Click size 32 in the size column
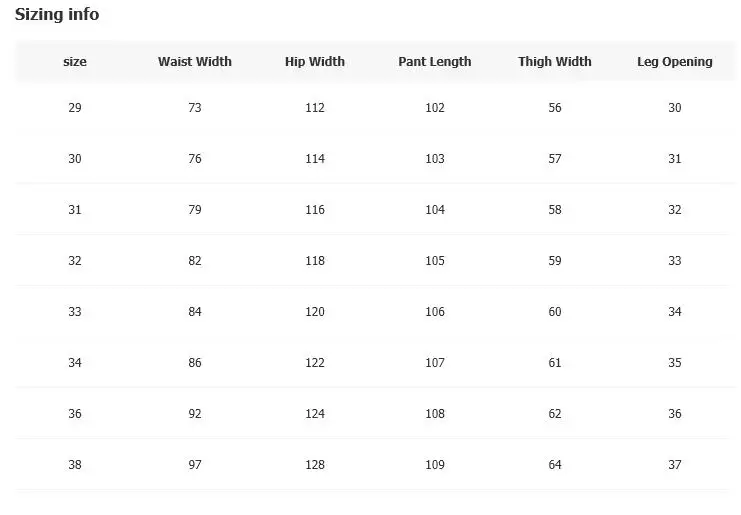Image resolution: width=741 pixels, height=515 pixels. [x=75, y=261]
